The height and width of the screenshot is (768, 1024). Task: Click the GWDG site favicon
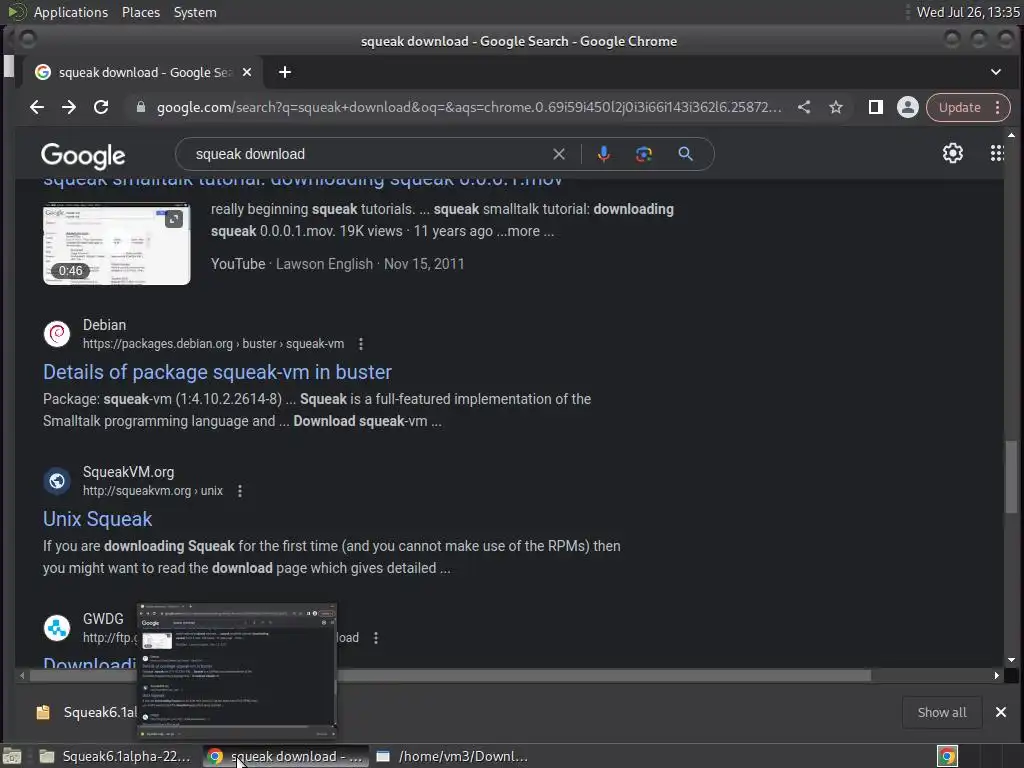[57, 628]
